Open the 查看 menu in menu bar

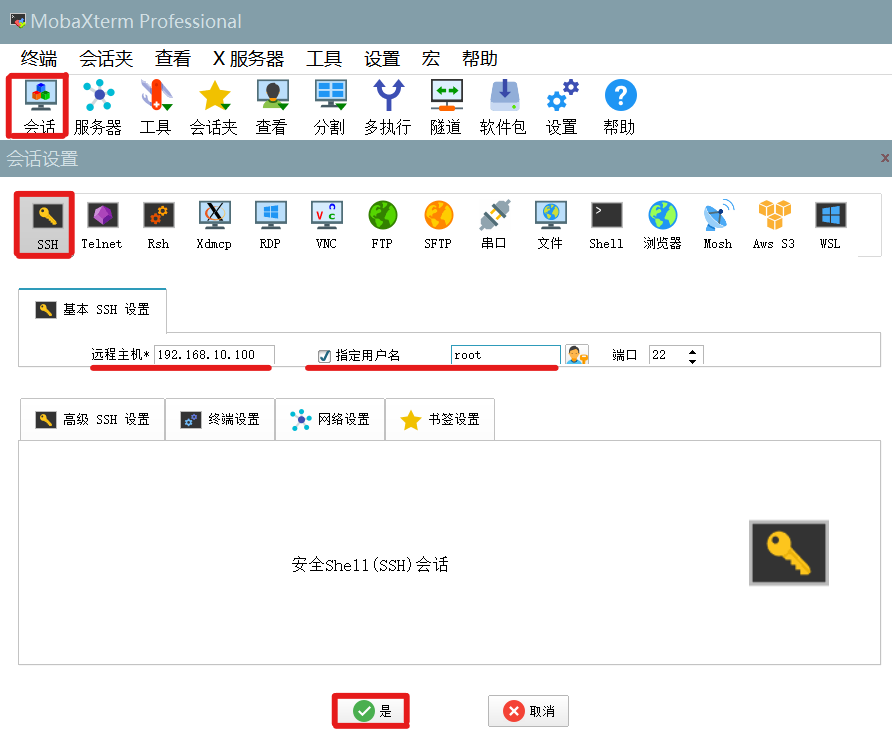pyautogui.click(x=172, y=59)
